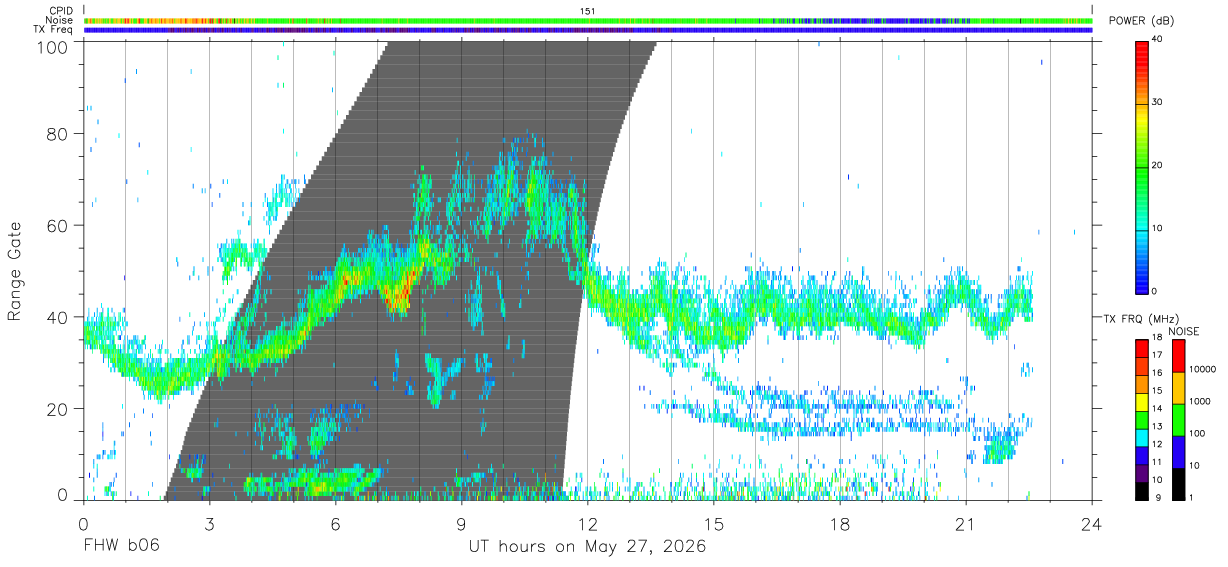Click the CPID label at top left

[59, 11]
